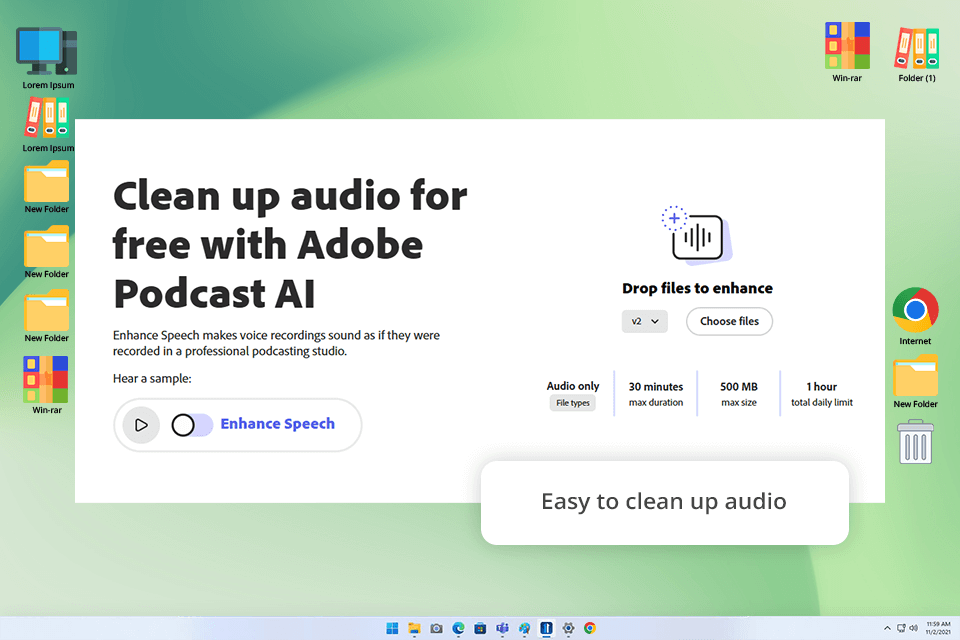Open the v2 model version dropdown
960x640 pixels.
pyautogui.click(x=645, y=322)
